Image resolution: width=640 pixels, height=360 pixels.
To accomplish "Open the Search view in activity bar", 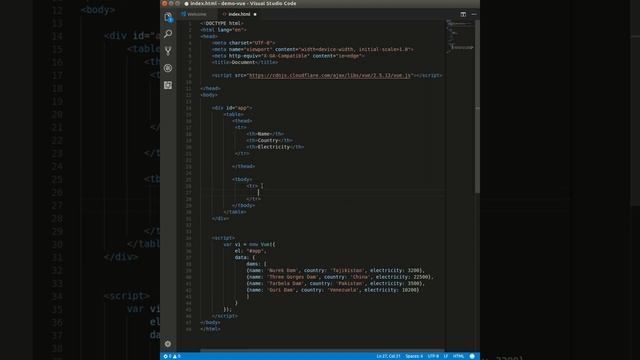I will 168,33.
